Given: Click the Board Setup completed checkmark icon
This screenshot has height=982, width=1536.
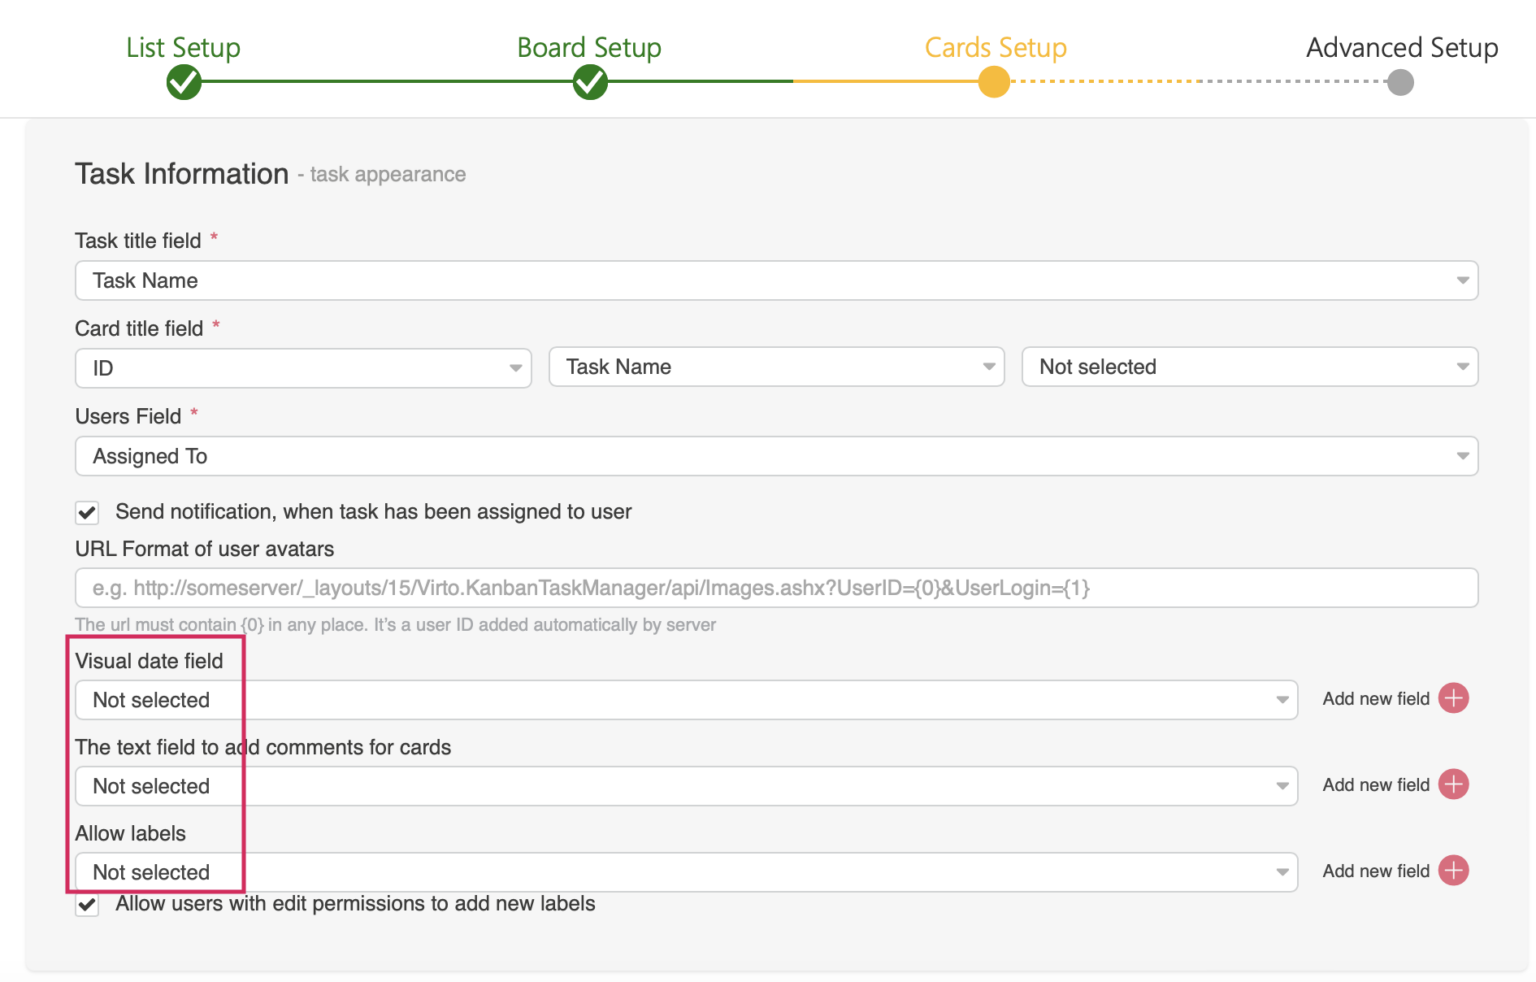Looking at the screenshot, I should click(589, 82).
